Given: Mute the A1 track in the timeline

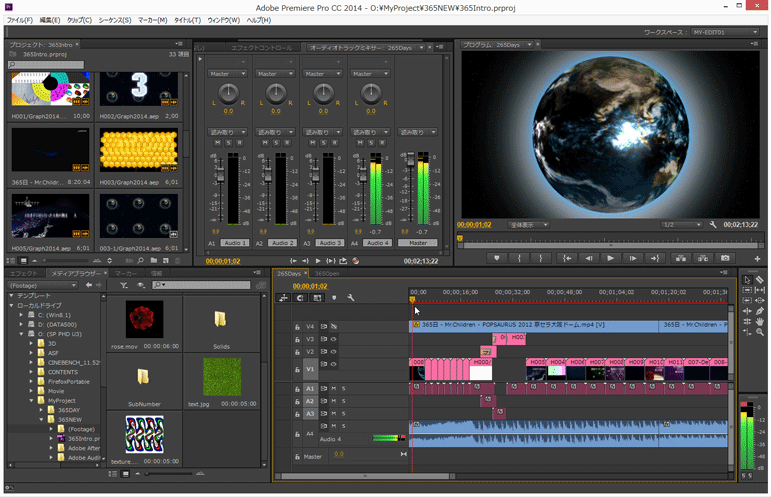Looking at the screenshot, I should coord(334,388).
